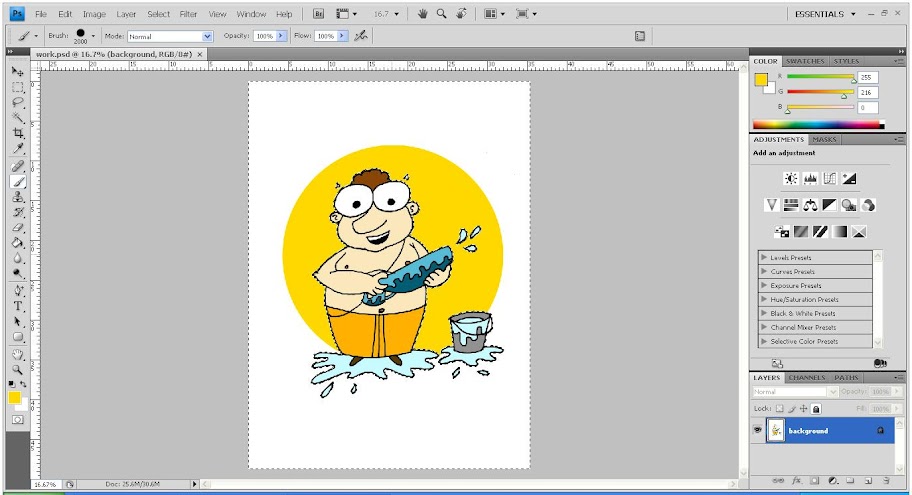
Task: Swap foreground and background colors
Action: 23,384
